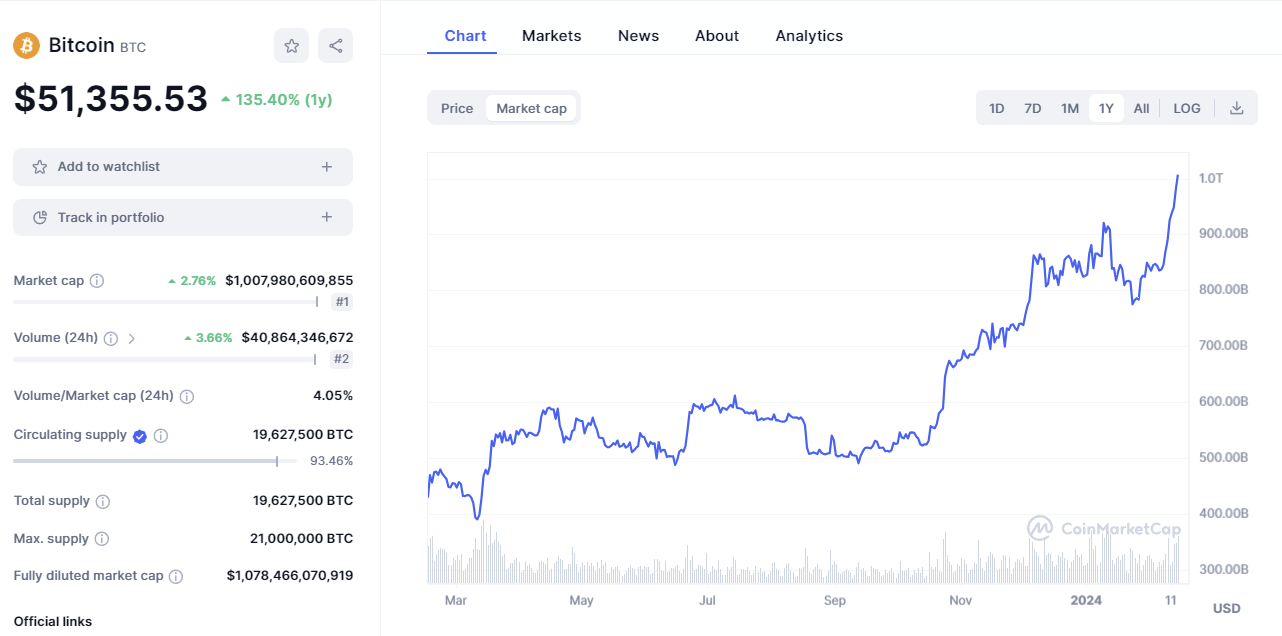Image resolution: width=1282 pixels, height=636 pixels.
Task: Click the fully diluted value $1,078,466,070,919
Action: [290, 576]
